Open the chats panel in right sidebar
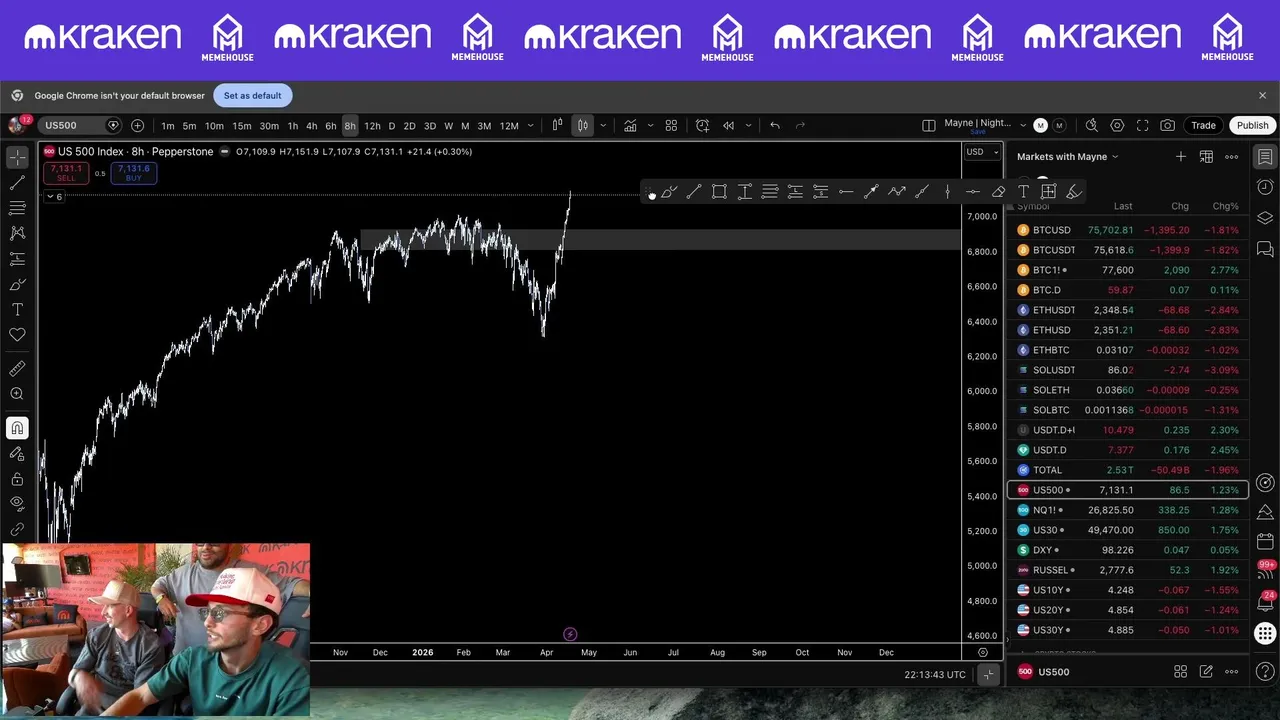The height and width of the screenshot is (720, 1280). point(1265,249)
